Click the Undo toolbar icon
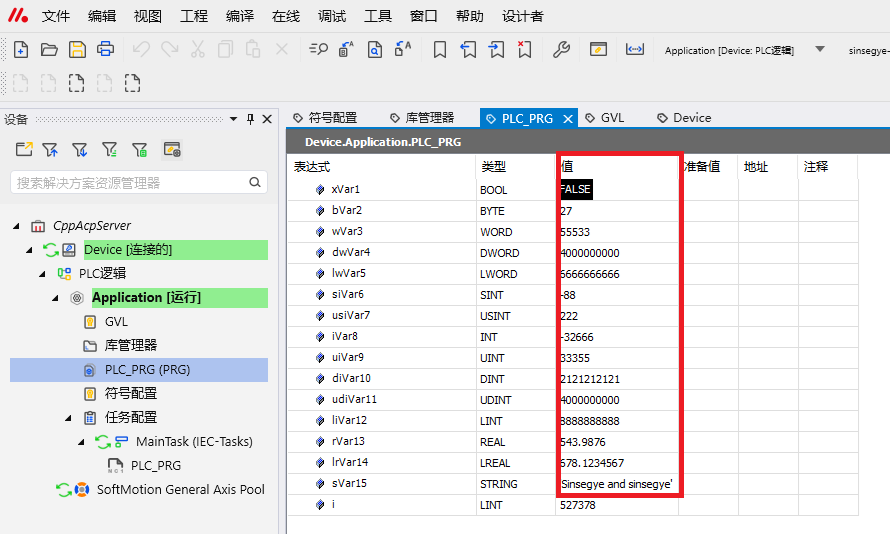The image size is (890, 534). [141, 49]
